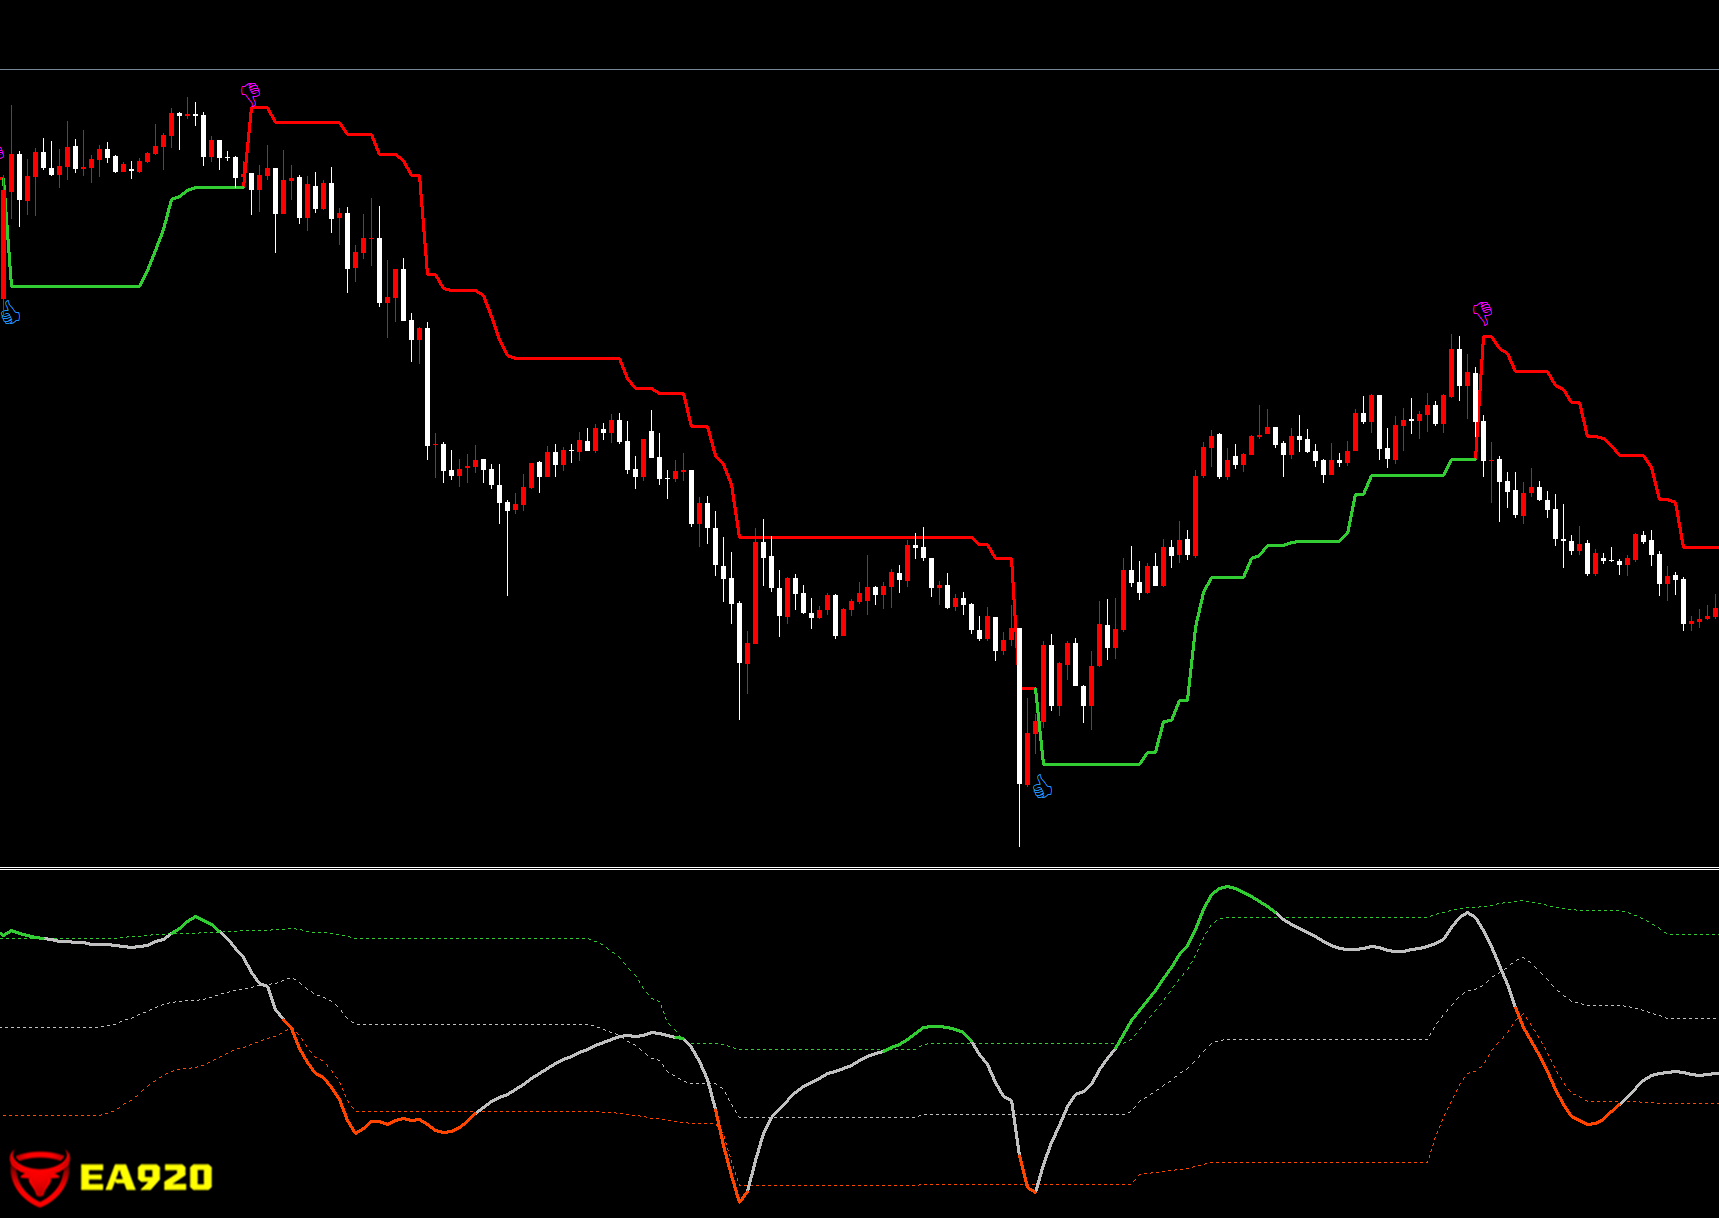Click the horizontal divider between chart and indicator
The width and height of the screenshot is (1719, 1218).
[860, 867]
